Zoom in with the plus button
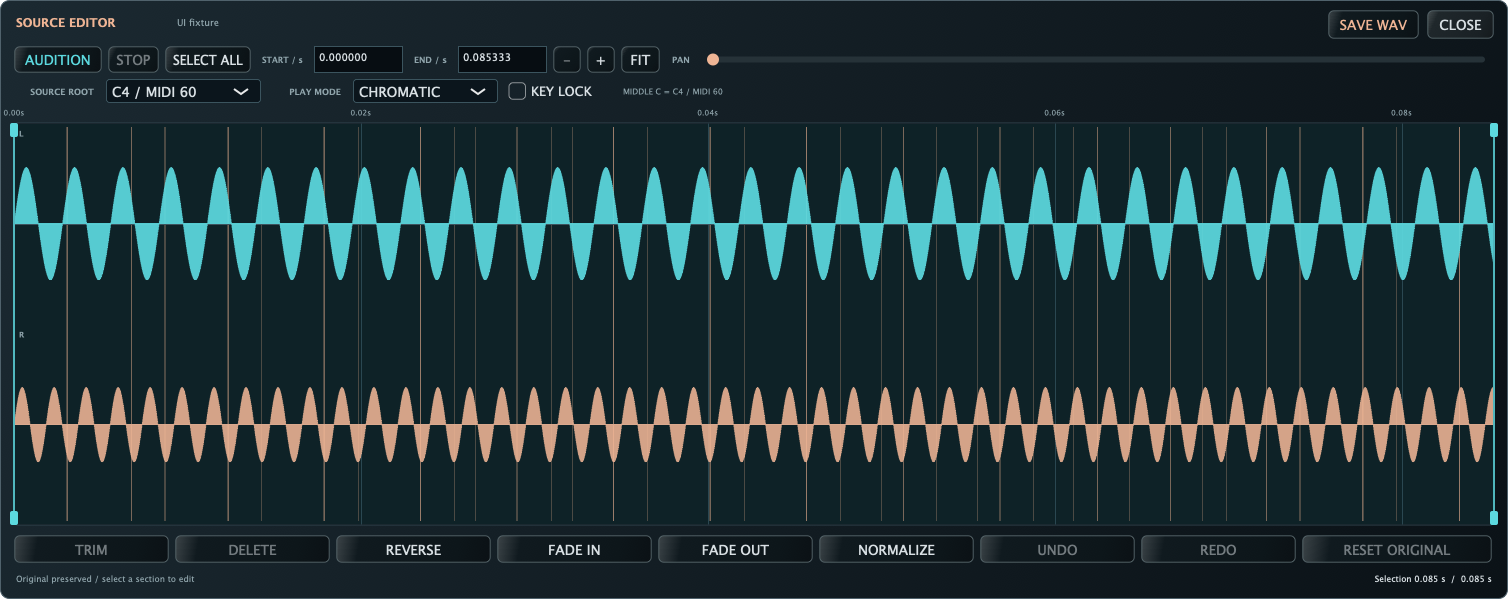Screen dimensions: 1508x599 pos(601,60)
